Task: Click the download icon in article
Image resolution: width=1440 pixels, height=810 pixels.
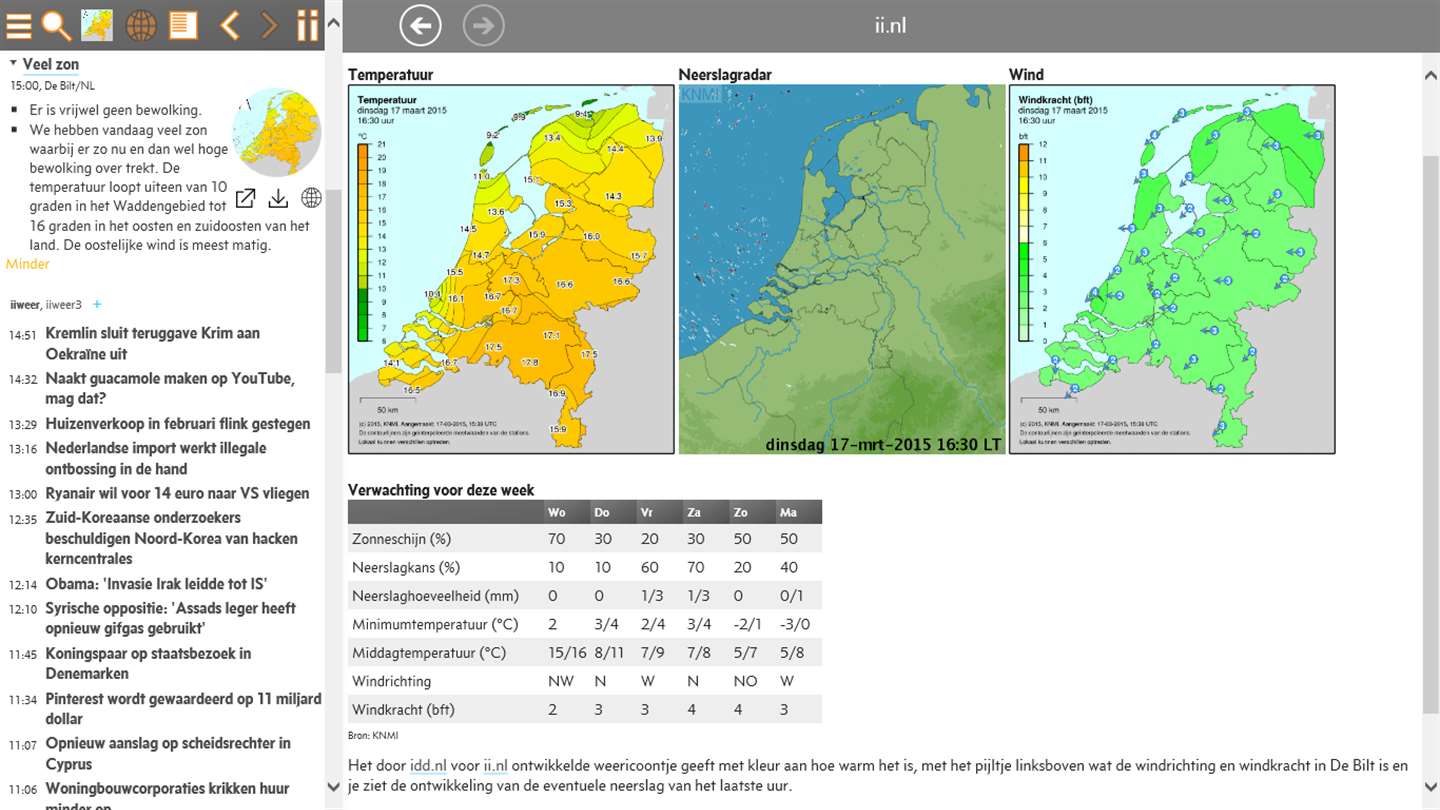Action: coord(278,198)
